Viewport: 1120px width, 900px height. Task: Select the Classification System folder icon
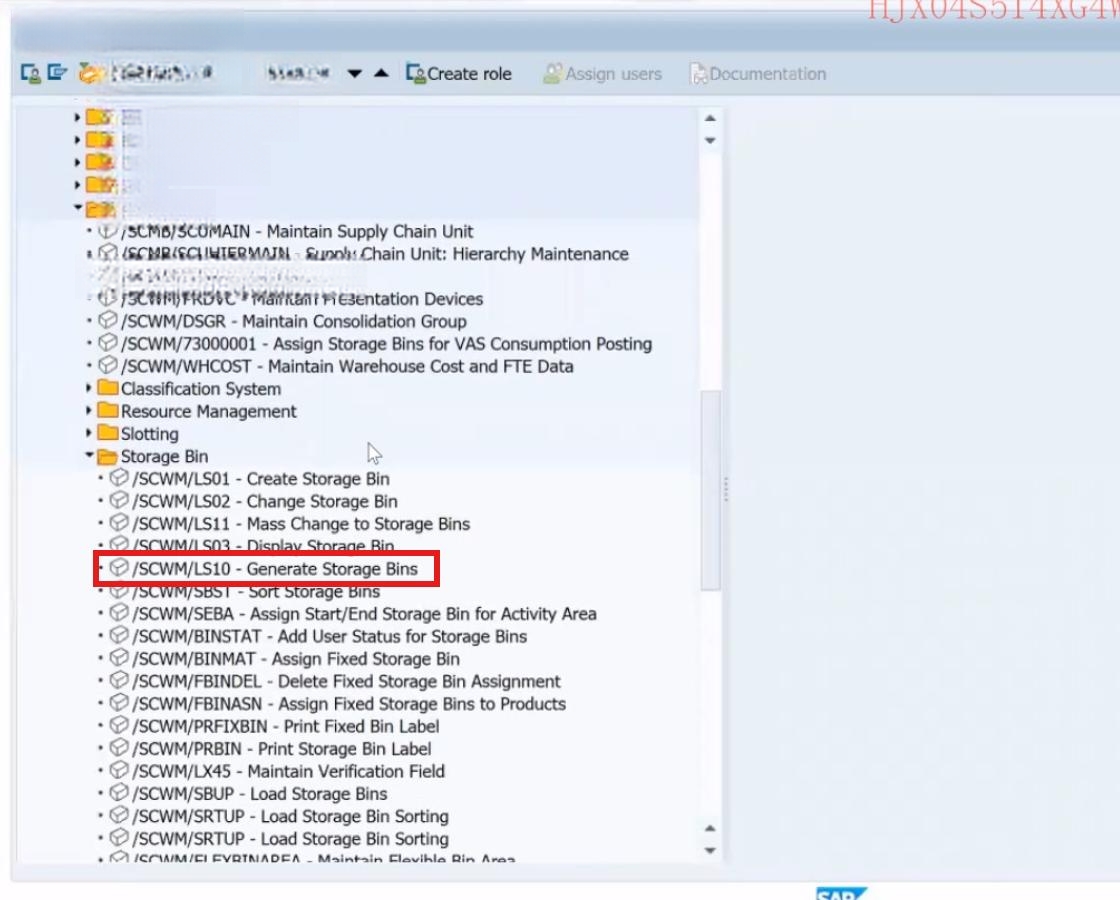[x=108, y=388]
